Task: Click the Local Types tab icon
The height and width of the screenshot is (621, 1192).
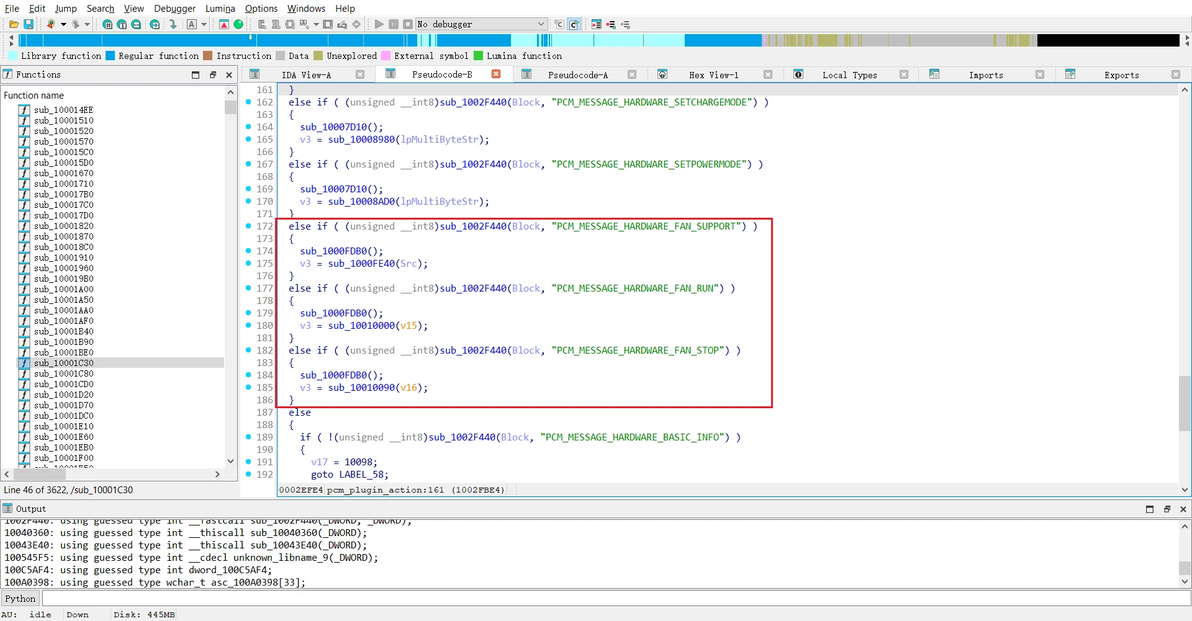Action: tap(798, 74)
